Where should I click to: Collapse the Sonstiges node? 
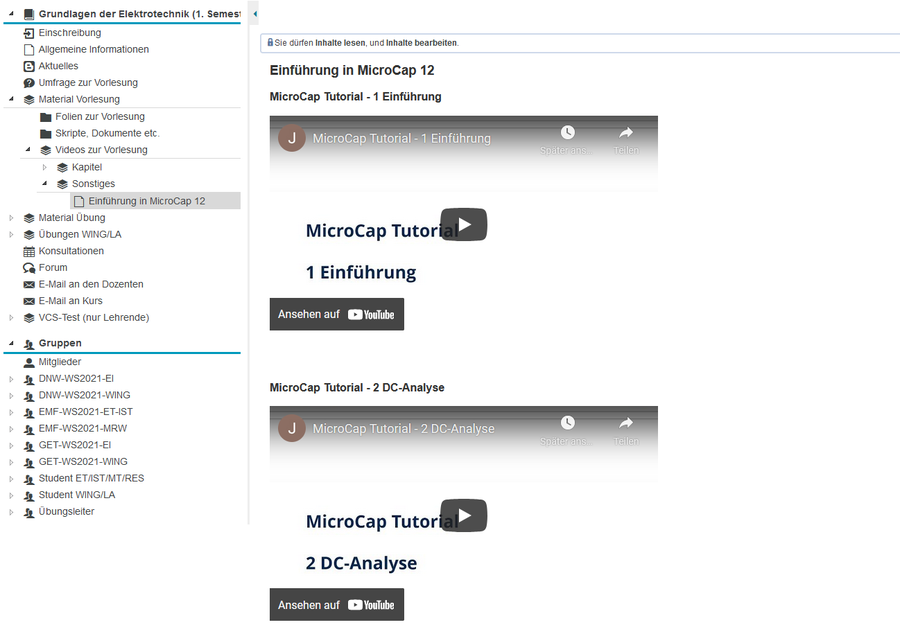point(45,183)
